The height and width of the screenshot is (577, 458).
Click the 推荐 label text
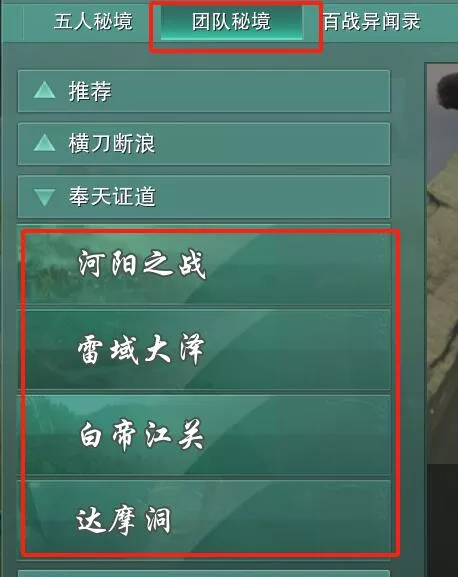point(90,91)
